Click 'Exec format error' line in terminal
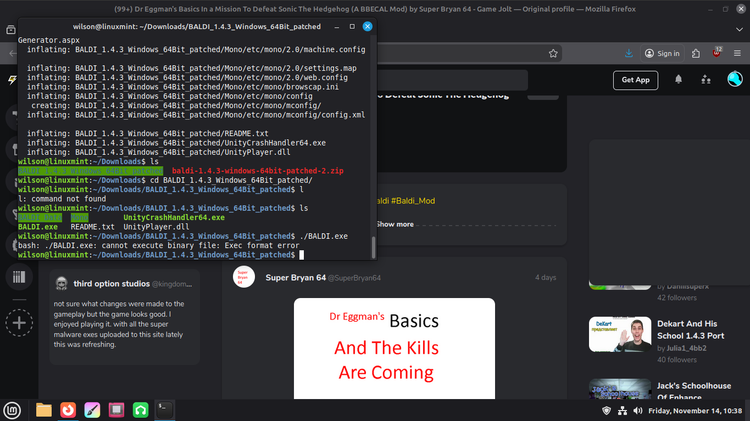Viewport: 750px width, 421px height. pyautogui.click(x=159, y=245)
